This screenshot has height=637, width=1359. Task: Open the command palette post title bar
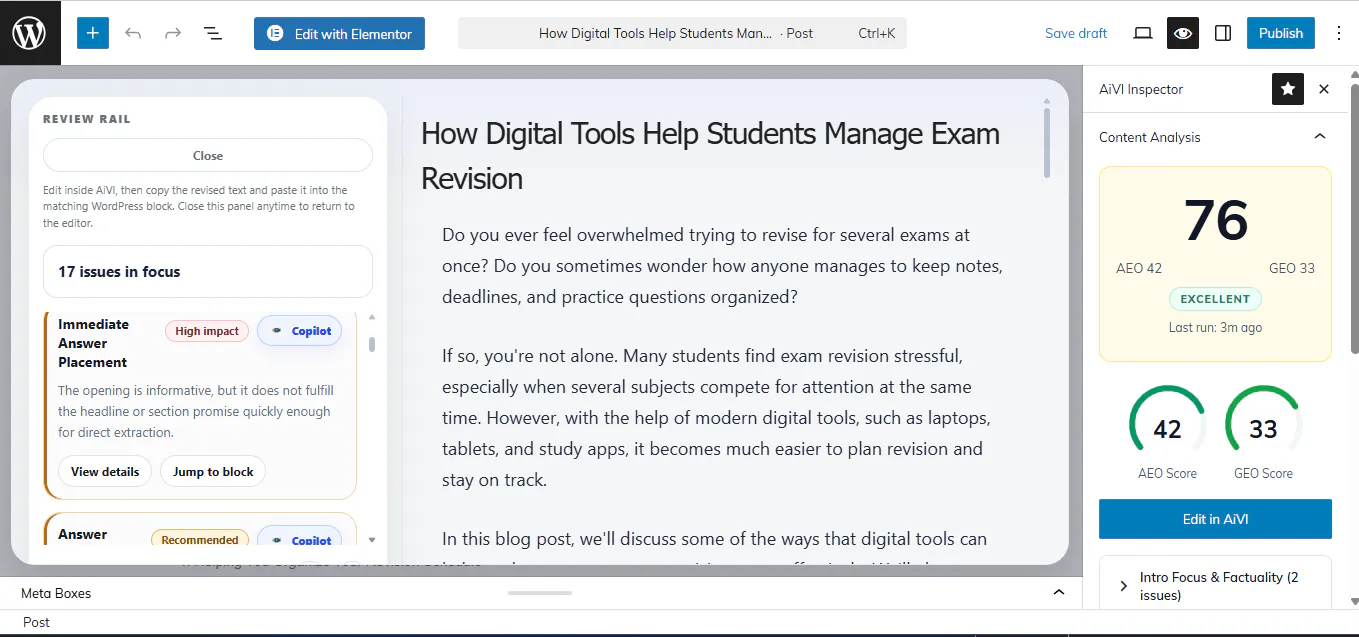click(682, 33)
